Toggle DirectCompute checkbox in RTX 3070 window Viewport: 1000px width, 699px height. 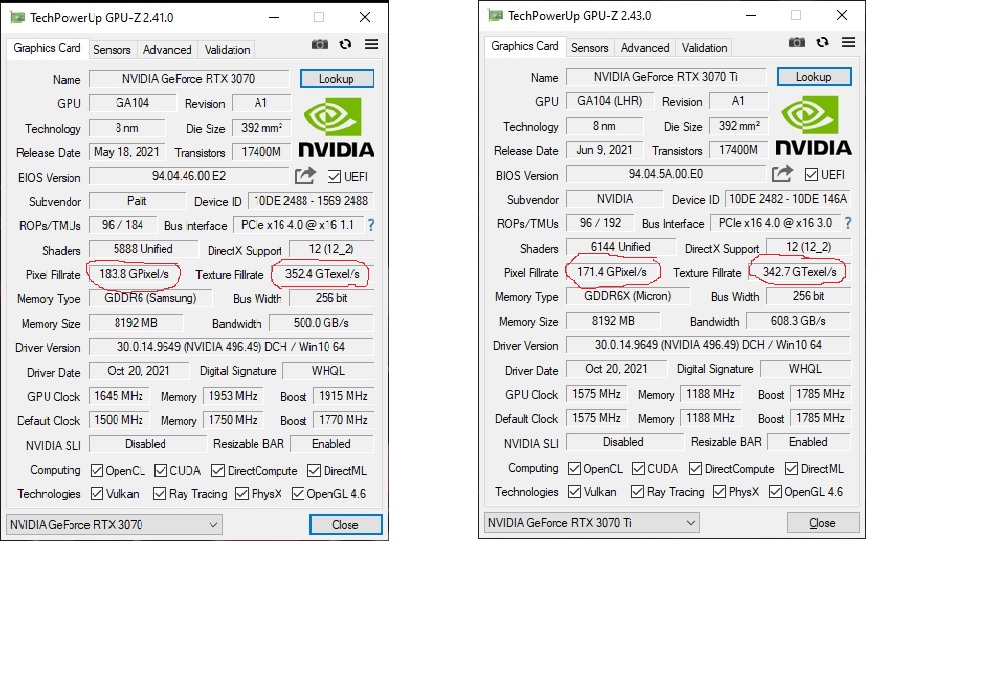point(218,471)
